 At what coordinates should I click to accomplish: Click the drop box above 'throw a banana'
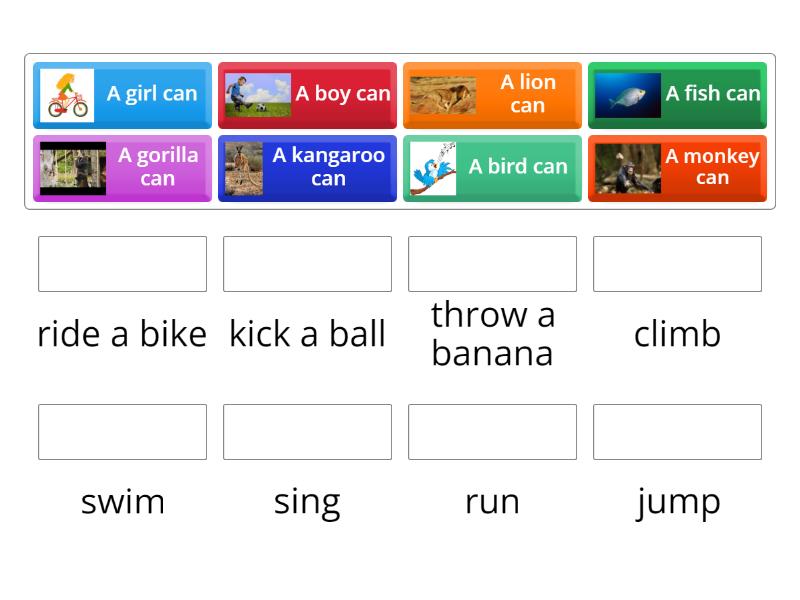tap(492, 264)
